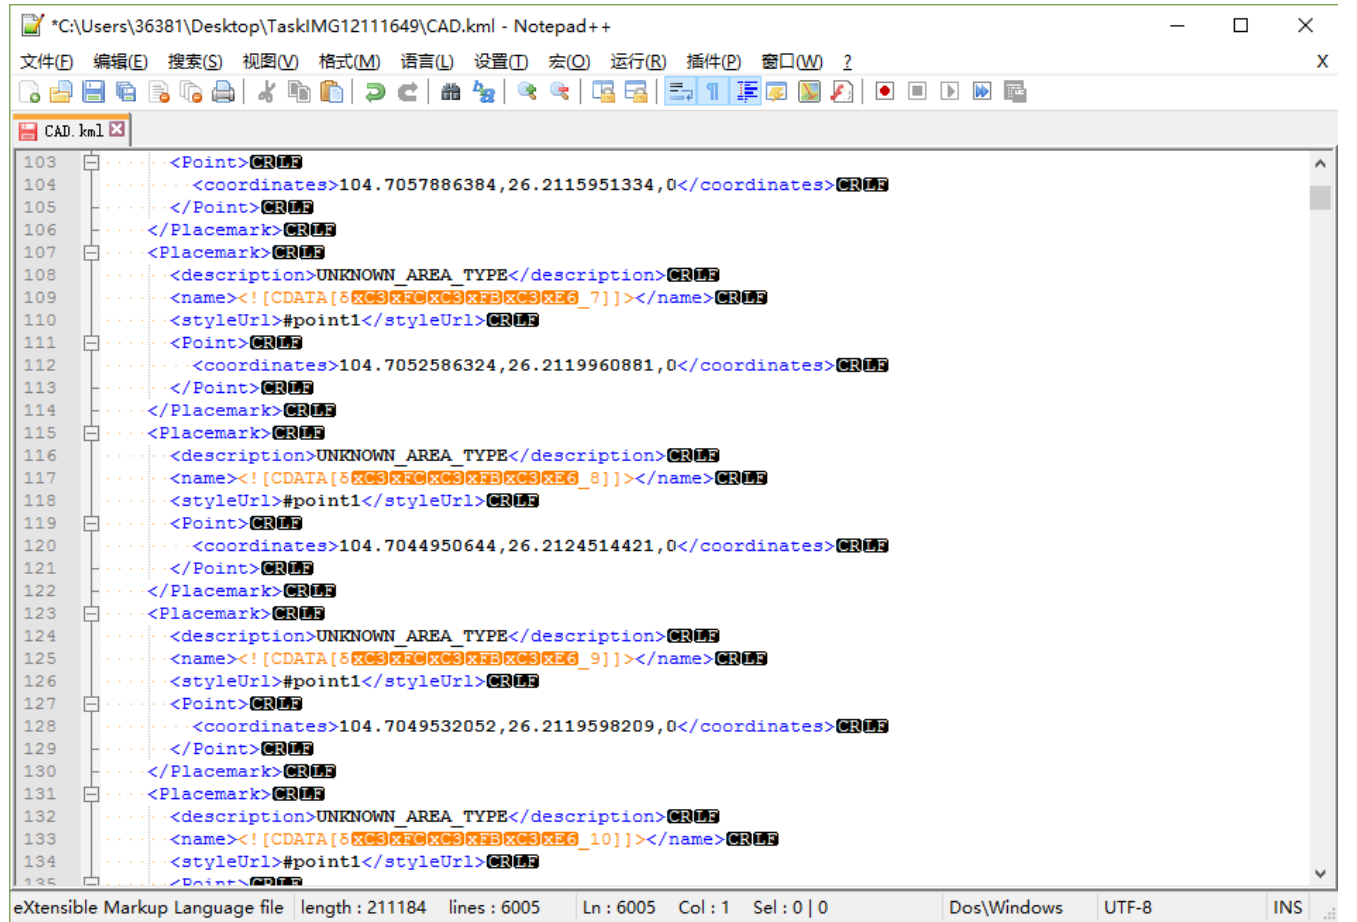Click the Save All toolbar icon
This screenshot has width=1357, height=922.
126,92
